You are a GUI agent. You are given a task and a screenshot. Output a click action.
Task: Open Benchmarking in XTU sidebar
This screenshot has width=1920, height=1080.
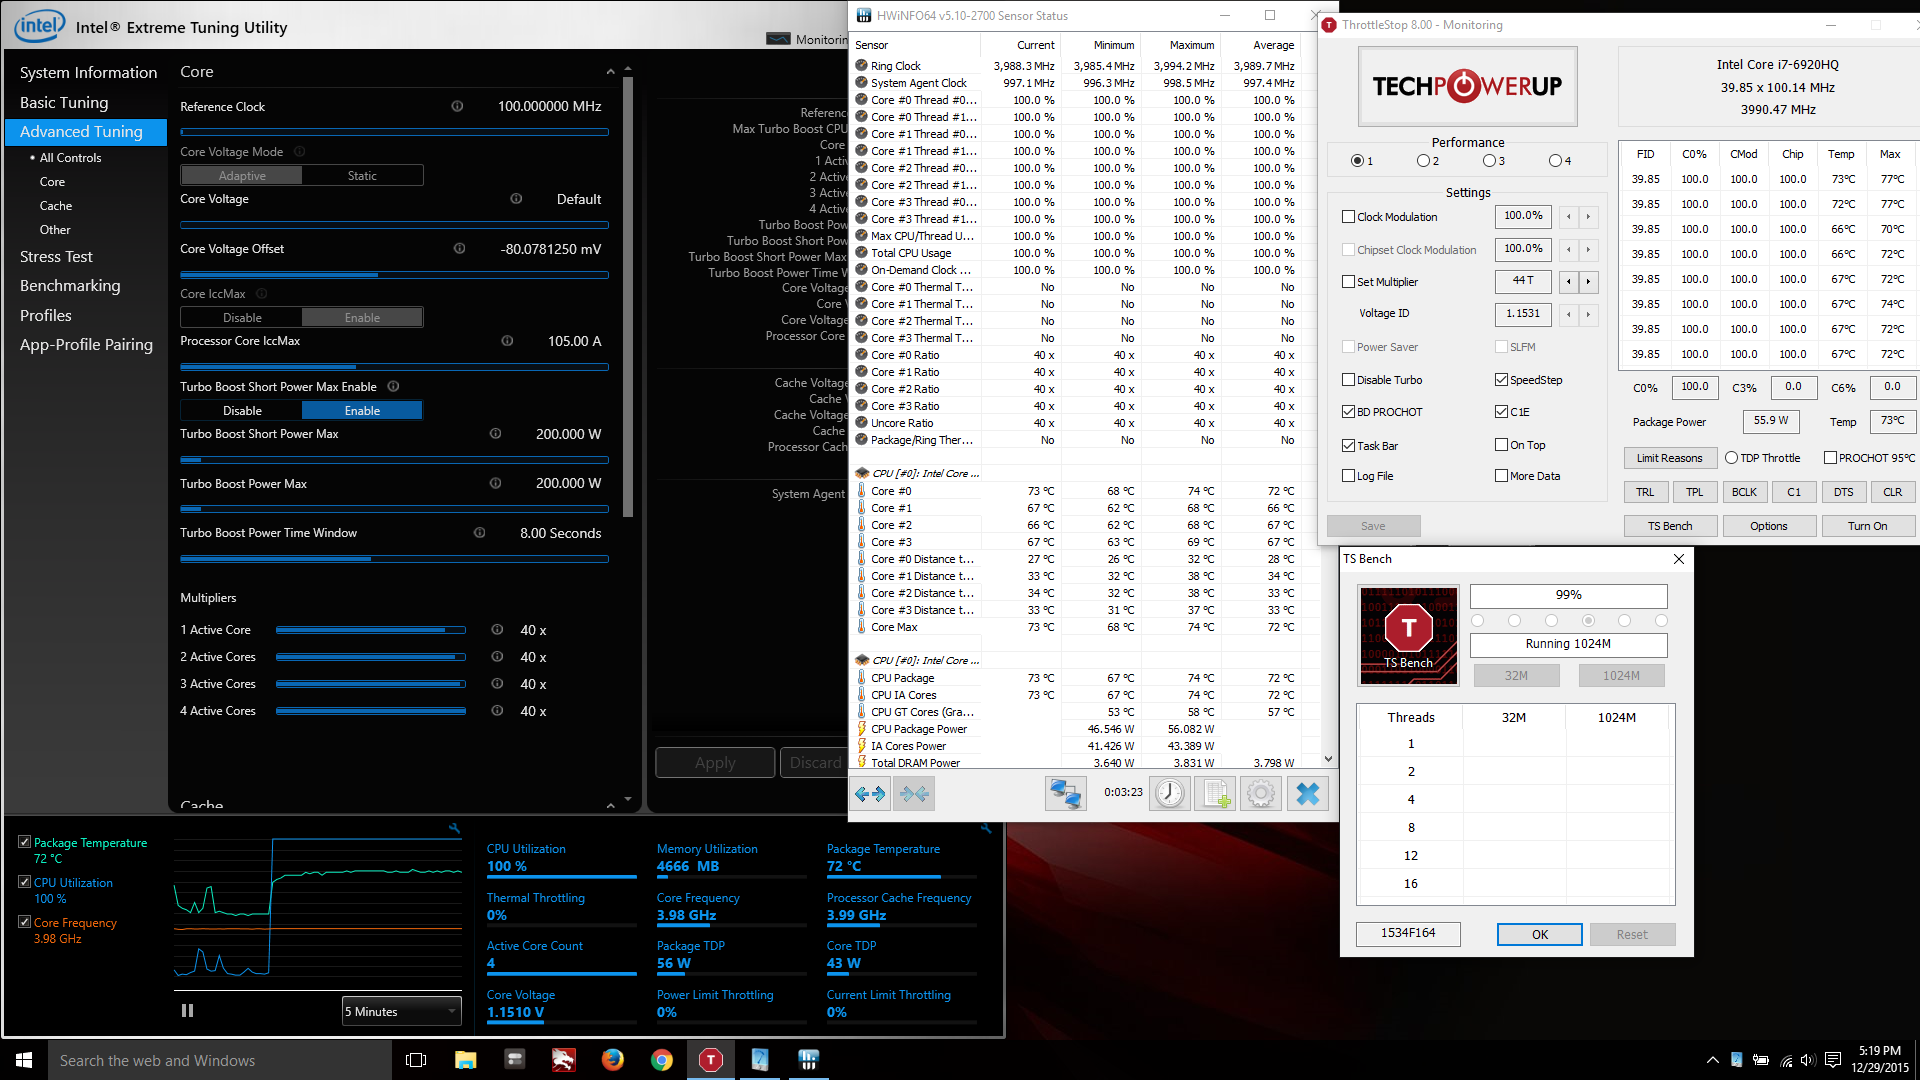coord(70,286)
